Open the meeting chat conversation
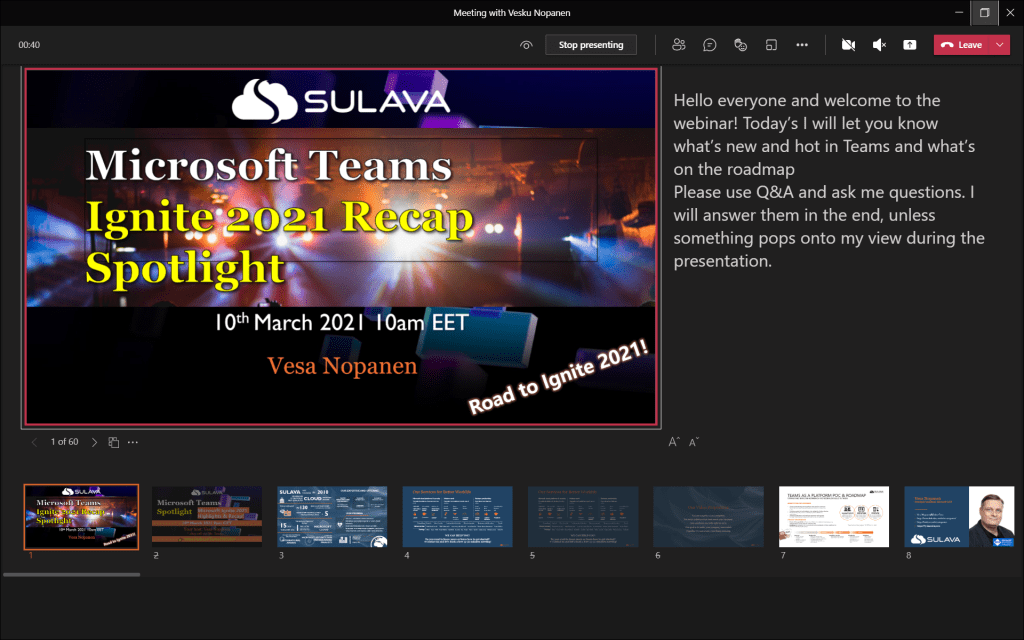 (710, 45)
